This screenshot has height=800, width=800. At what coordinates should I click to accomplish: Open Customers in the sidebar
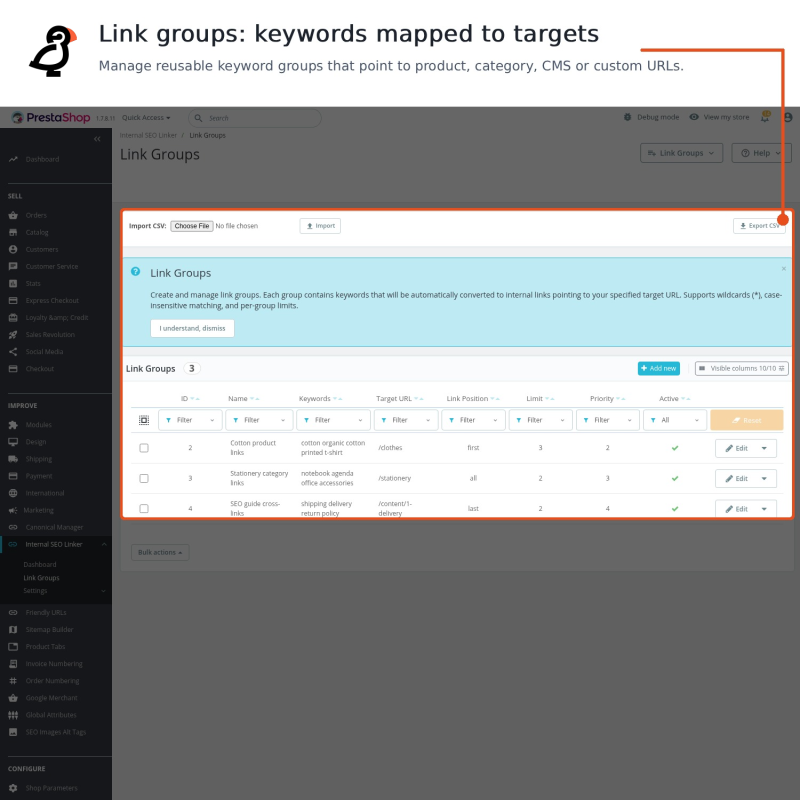click(42, 249)
